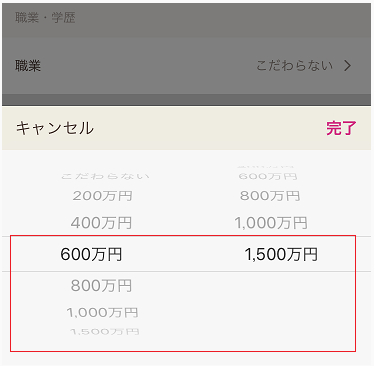Tap the picker toolbar between キャンセル and 完了
Screen dimensions: 374x366
210,128
